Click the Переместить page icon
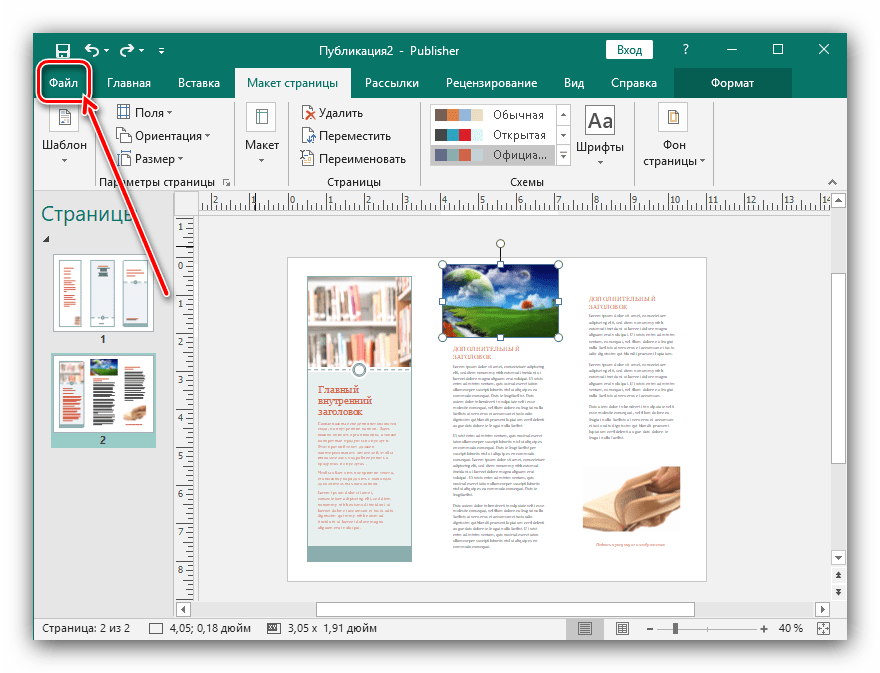880x673 pixels. pyautogui.click(x=309, y=136)
